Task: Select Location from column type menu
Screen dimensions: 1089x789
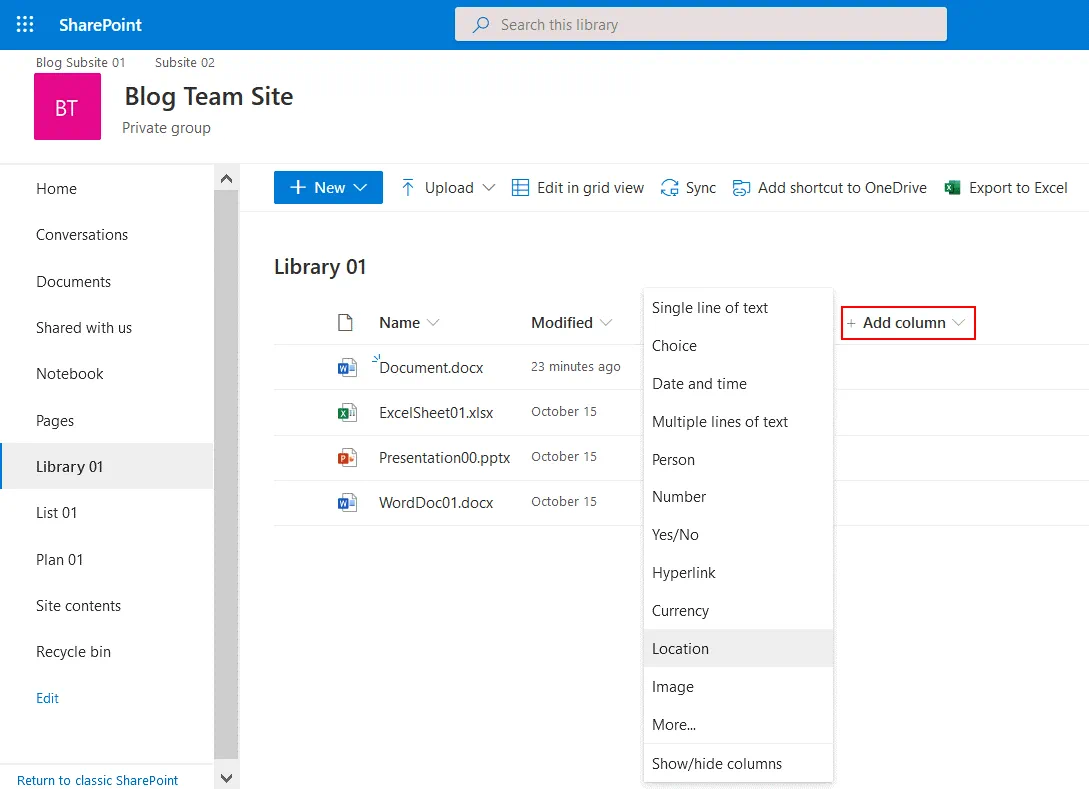Action: (680, 649)
